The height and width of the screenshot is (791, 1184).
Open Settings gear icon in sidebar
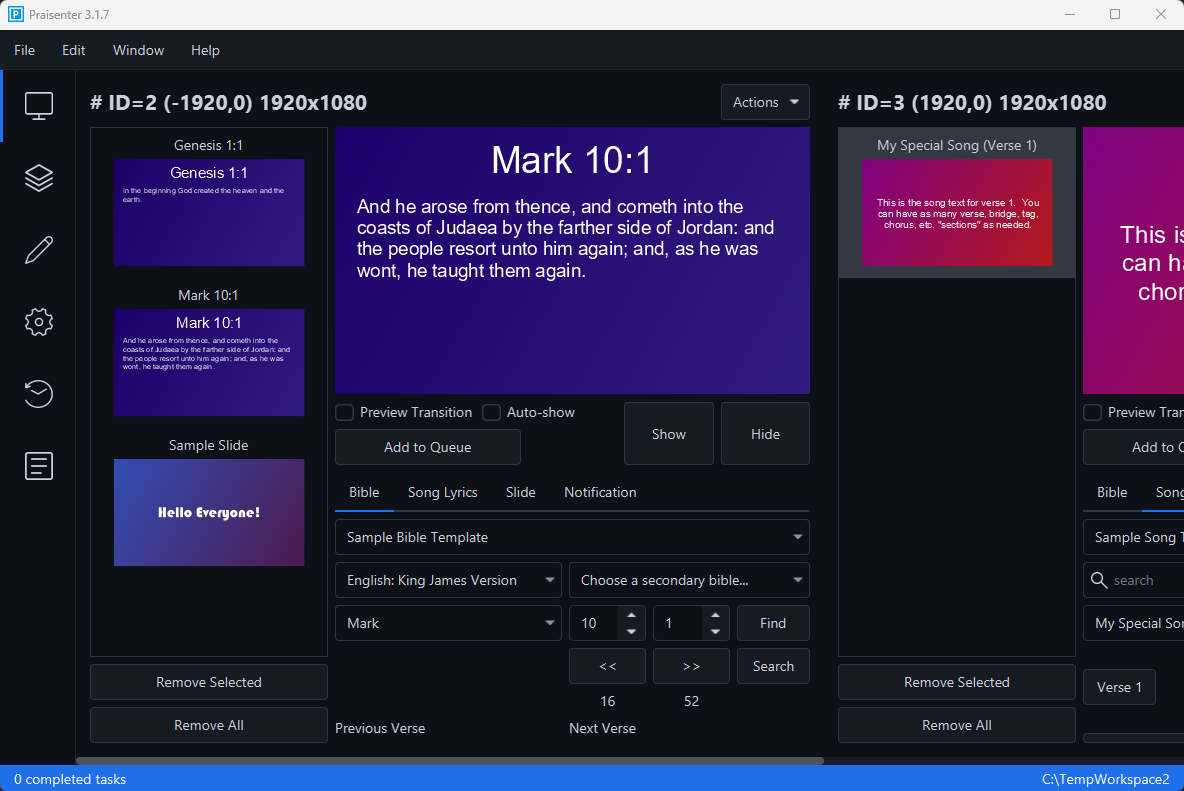[39, 322]
